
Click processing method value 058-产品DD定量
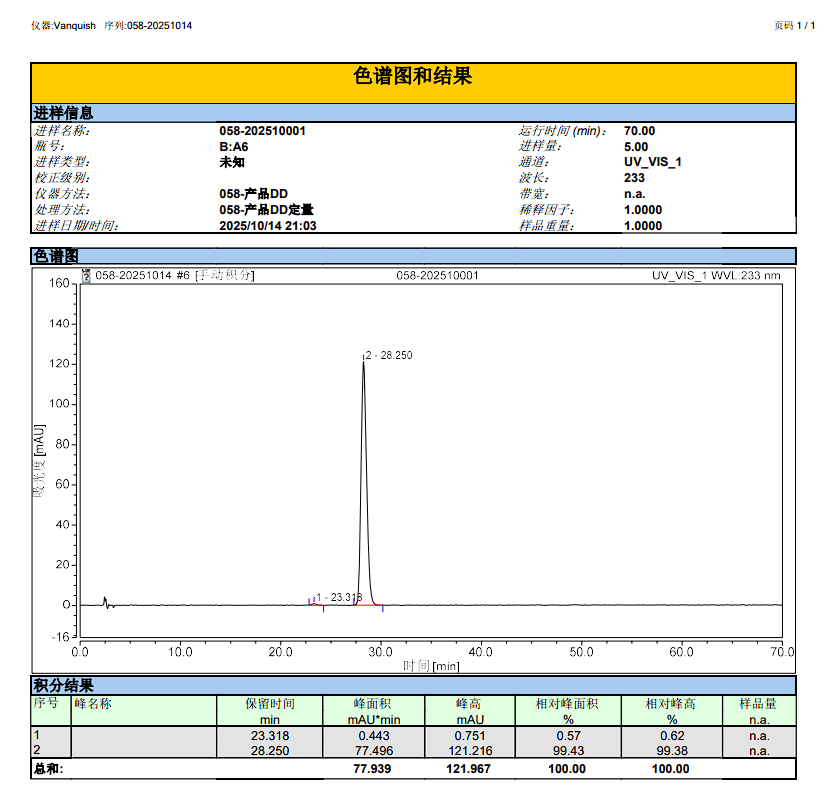click(266, 210)
